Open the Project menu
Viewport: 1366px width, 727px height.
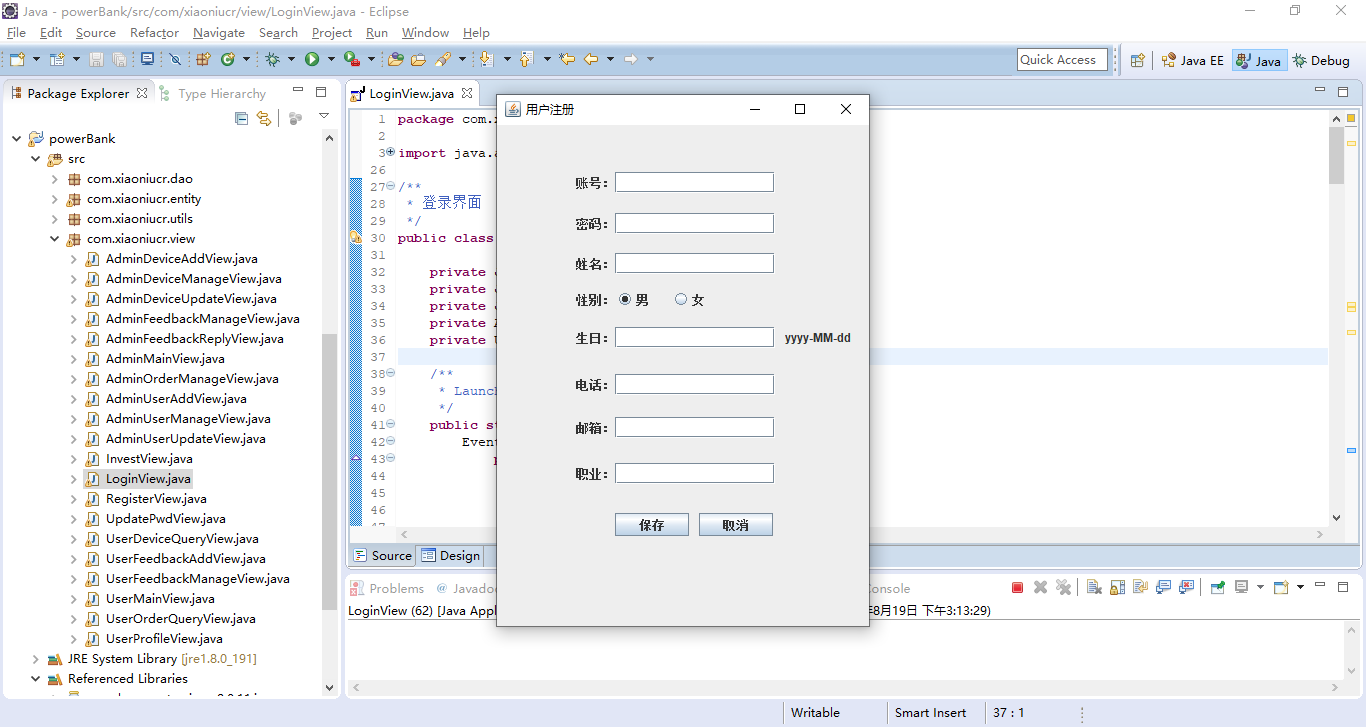(332, 33)
